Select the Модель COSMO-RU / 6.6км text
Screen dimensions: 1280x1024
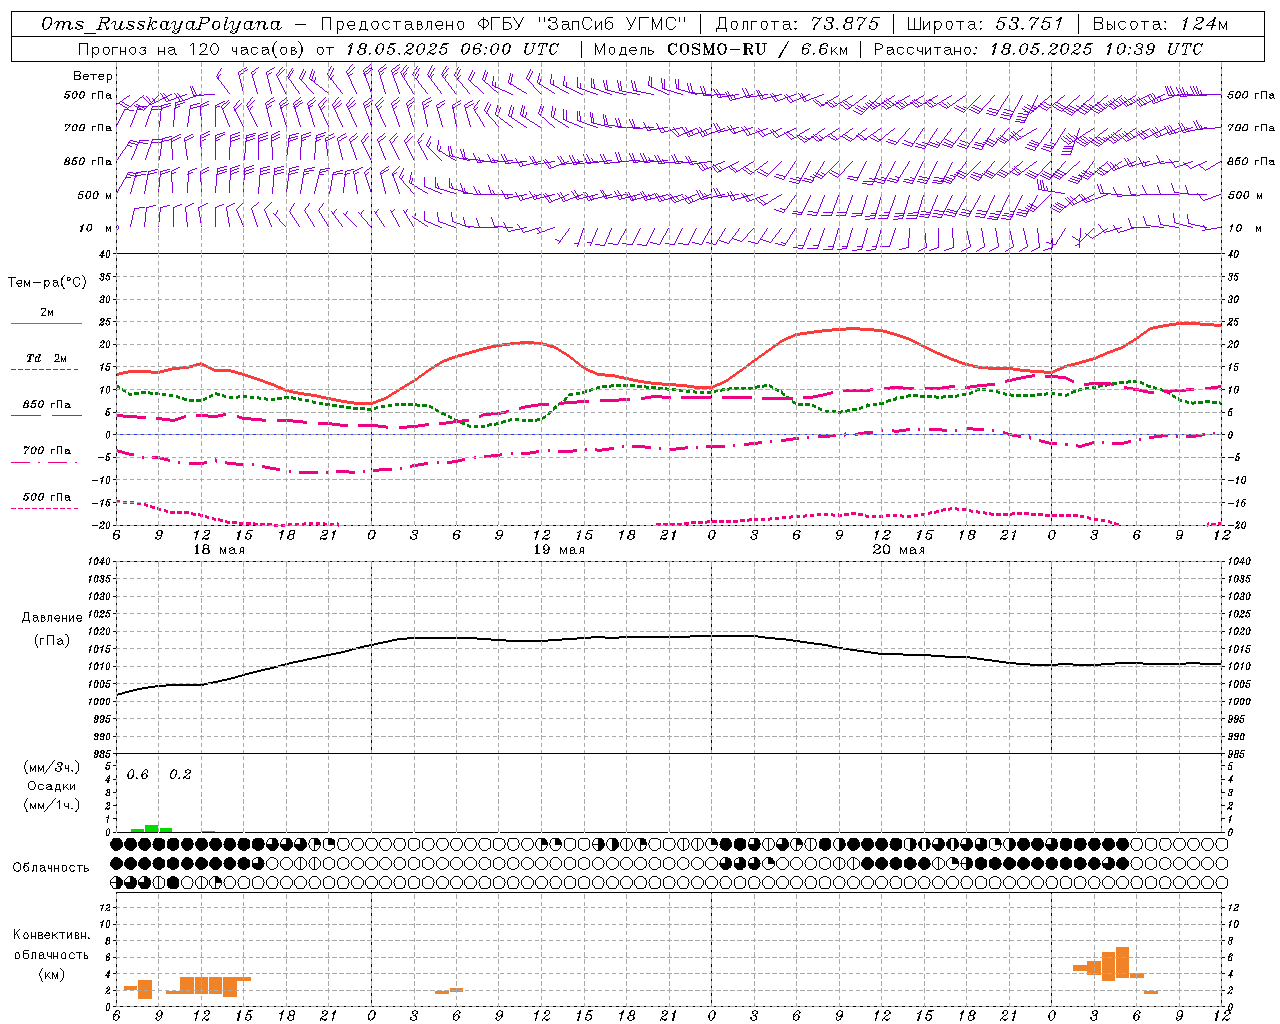point(721,49)
